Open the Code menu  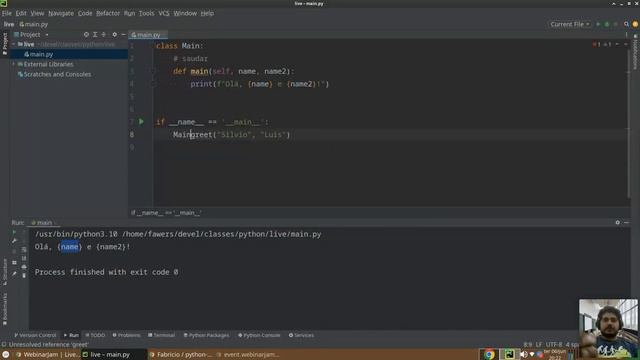tap(85, 13)
